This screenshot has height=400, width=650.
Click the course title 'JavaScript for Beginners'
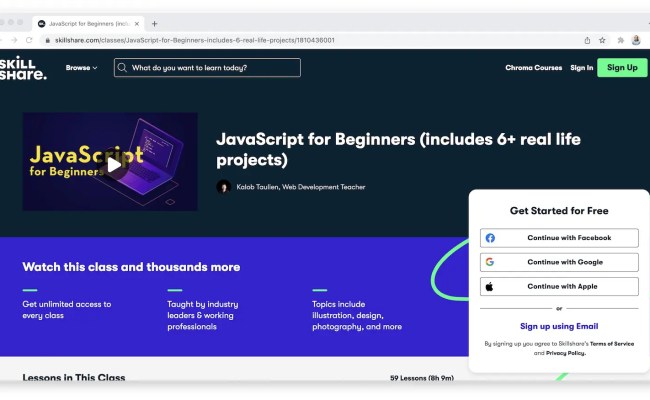pyautogui.click(x=398, y=150)
